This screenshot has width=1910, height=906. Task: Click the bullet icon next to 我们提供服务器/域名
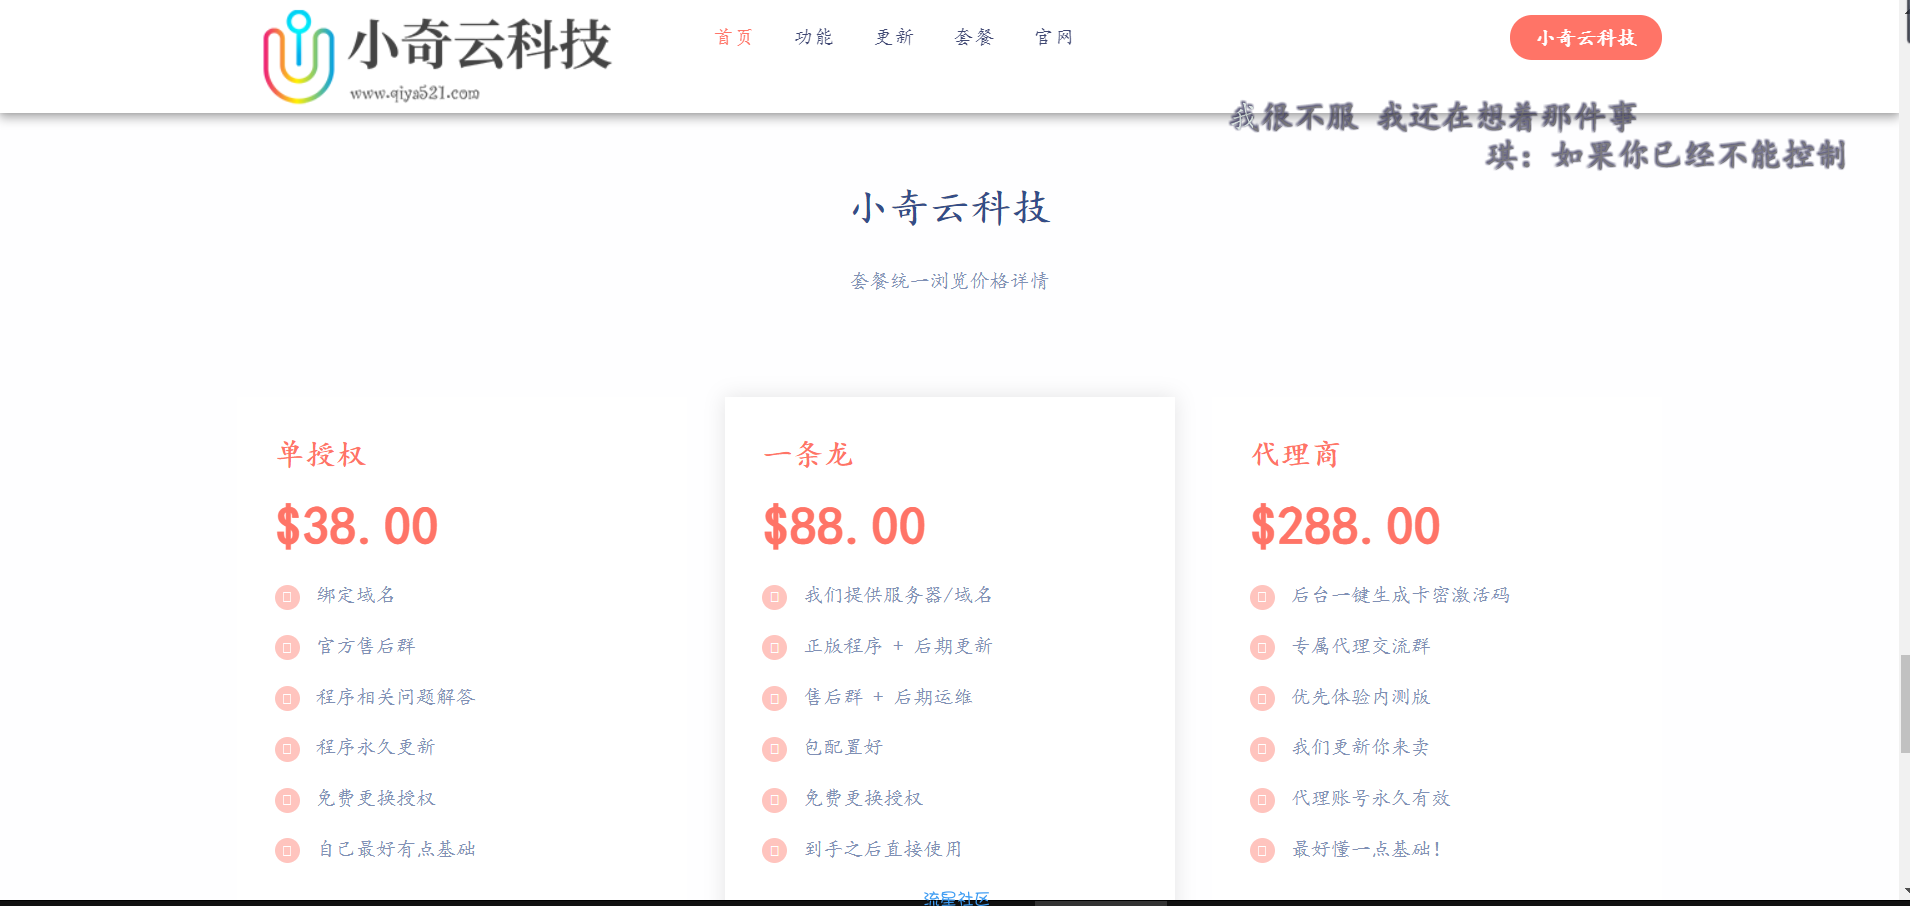(774, 597)
